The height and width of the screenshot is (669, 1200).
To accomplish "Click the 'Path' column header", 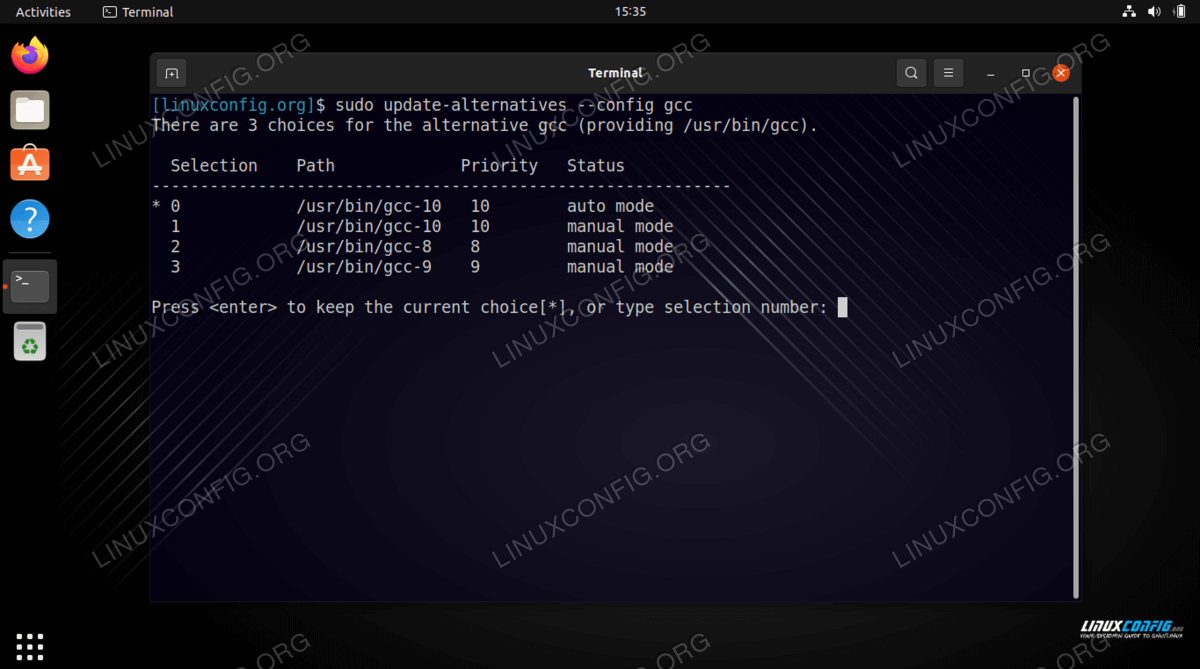I will [x=316, y=166].
